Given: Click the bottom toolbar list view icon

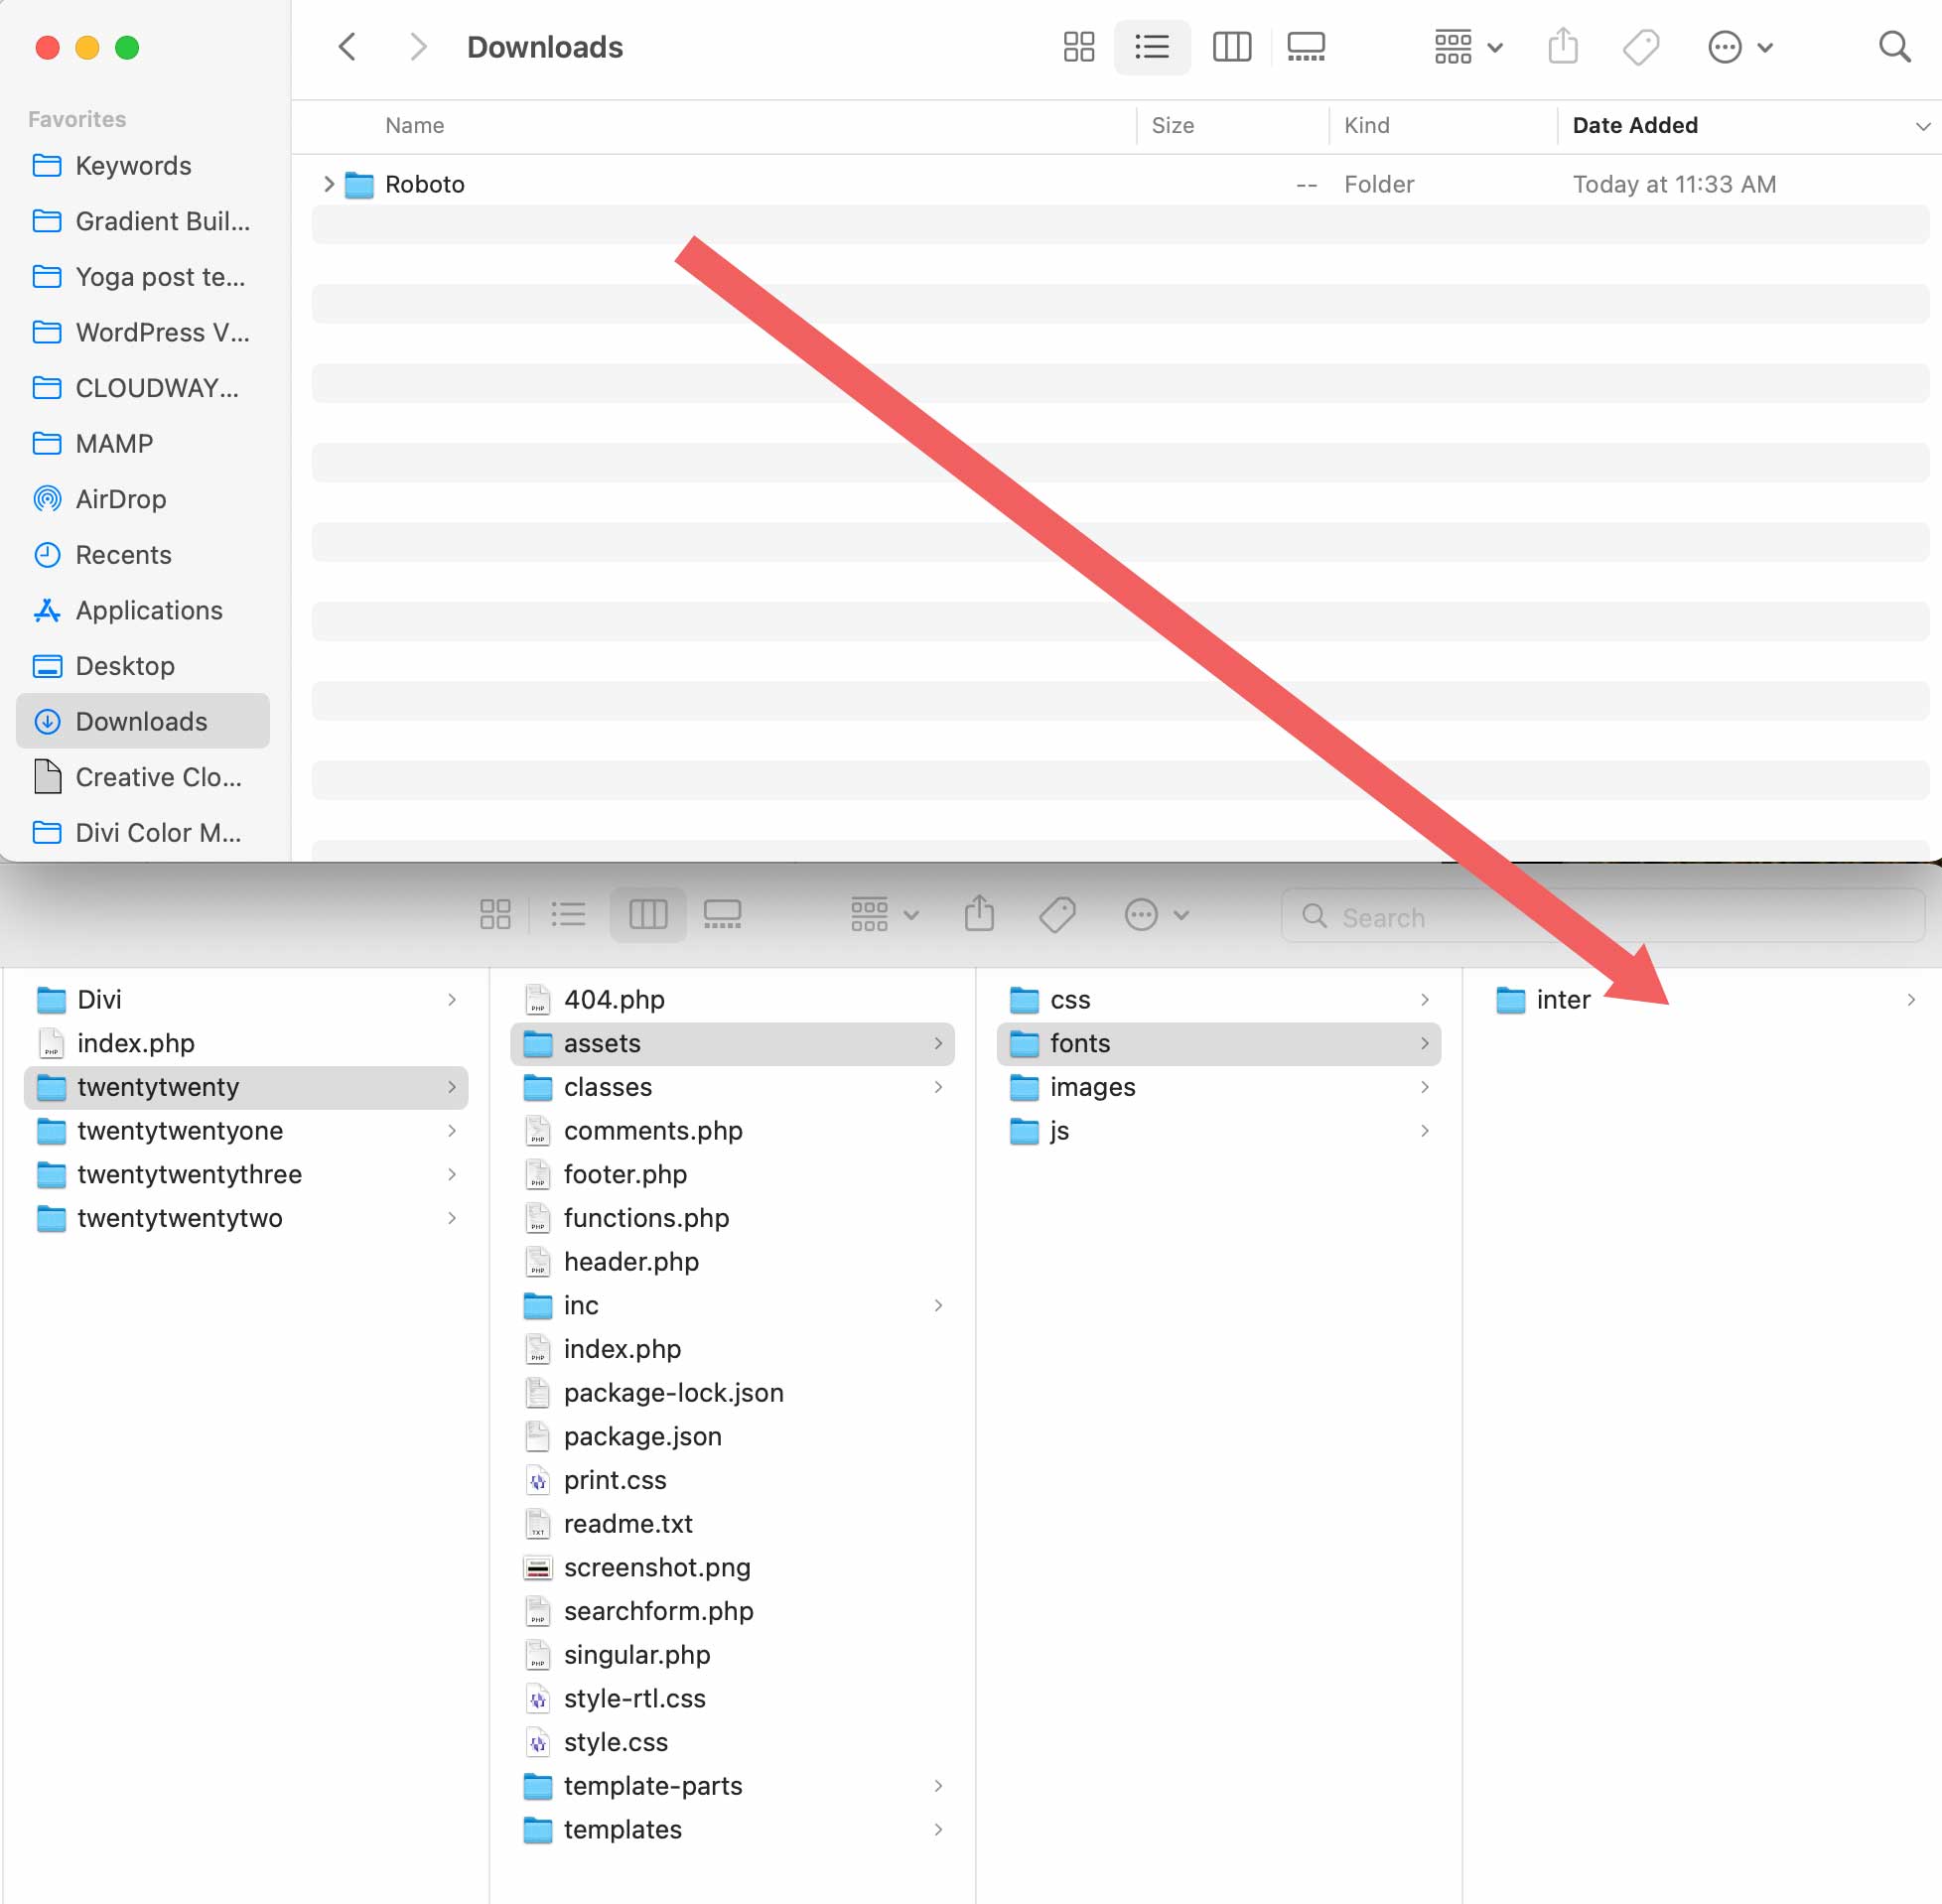Looking at the screenshot, I should click(x=567, y=913).
